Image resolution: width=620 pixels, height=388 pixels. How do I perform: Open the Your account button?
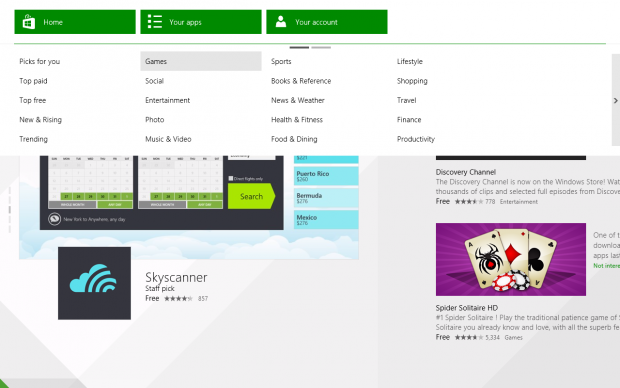click(x=327, y=22)
